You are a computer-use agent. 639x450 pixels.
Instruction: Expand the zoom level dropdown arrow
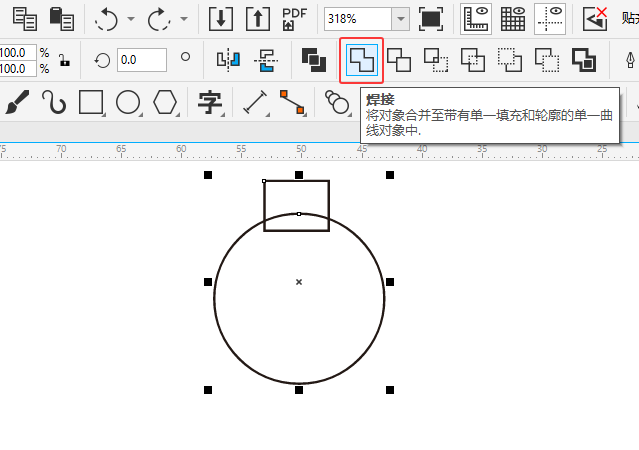[x=401, y=19]
